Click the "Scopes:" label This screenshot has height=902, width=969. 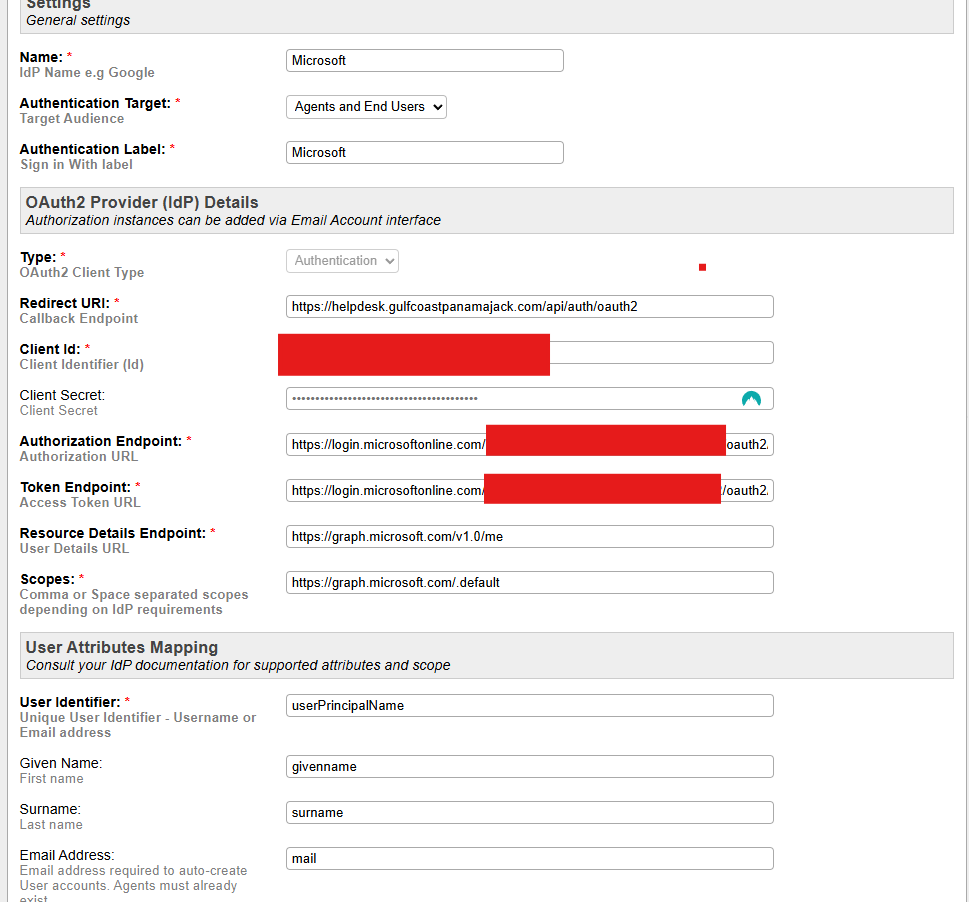pyautogui.click(x=47, y=580)
